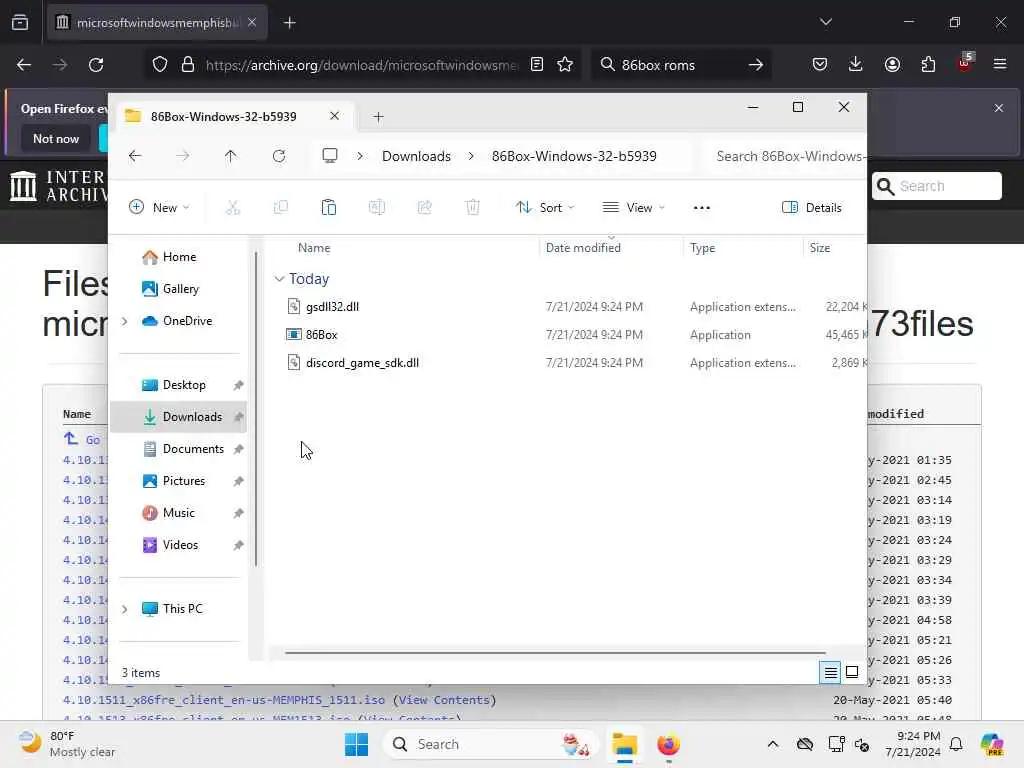The image size is (1024, 768).
Task: Go up one folder level in File Explorer
Action: (231, 156)
